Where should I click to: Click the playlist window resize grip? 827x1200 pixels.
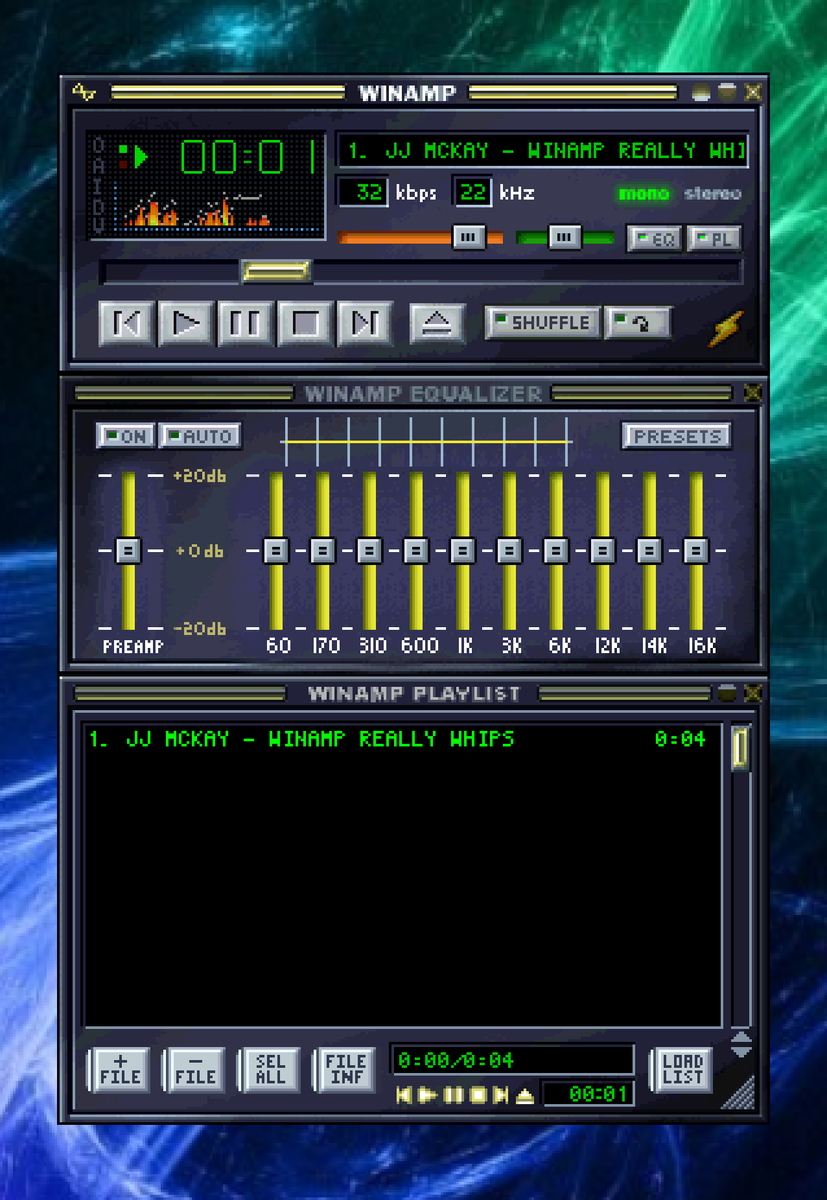[x=740, y=1093]
